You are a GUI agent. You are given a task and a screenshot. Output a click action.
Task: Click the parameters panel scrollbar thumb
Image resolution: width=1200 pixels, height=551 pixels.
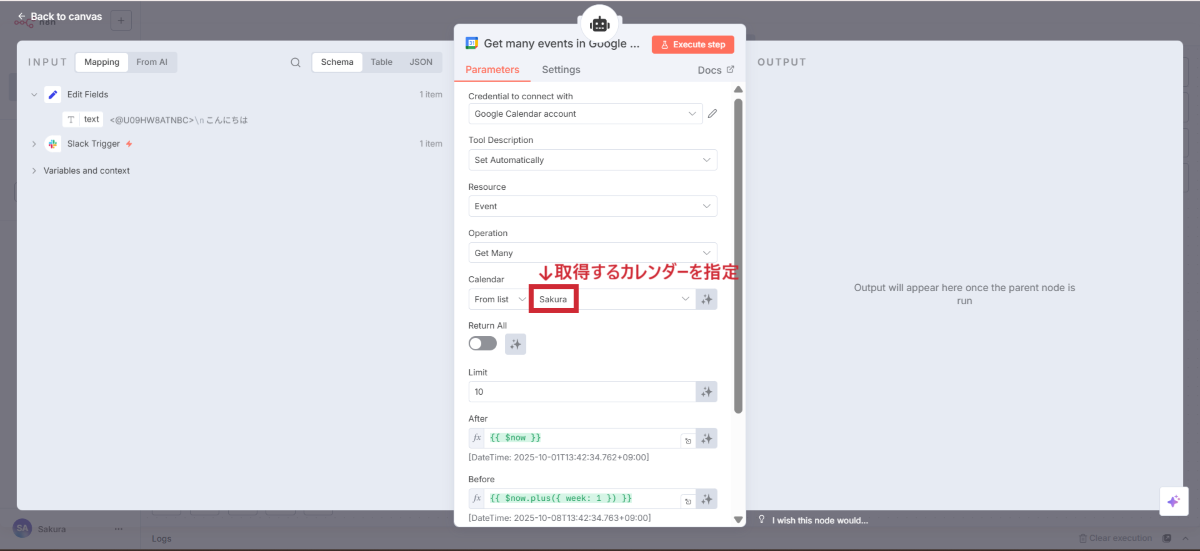(x=739, y=255)
